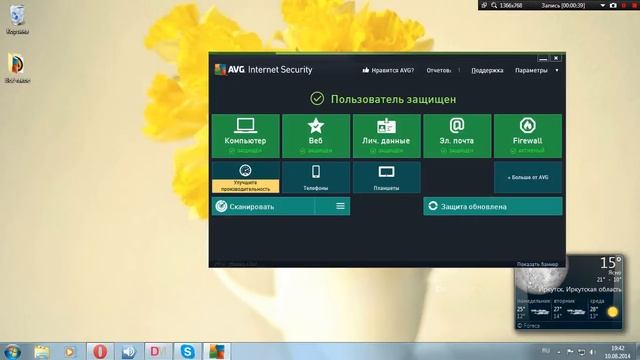Open the Recycle Bin desktop icon
640x360 pixels.
point(17,19)
